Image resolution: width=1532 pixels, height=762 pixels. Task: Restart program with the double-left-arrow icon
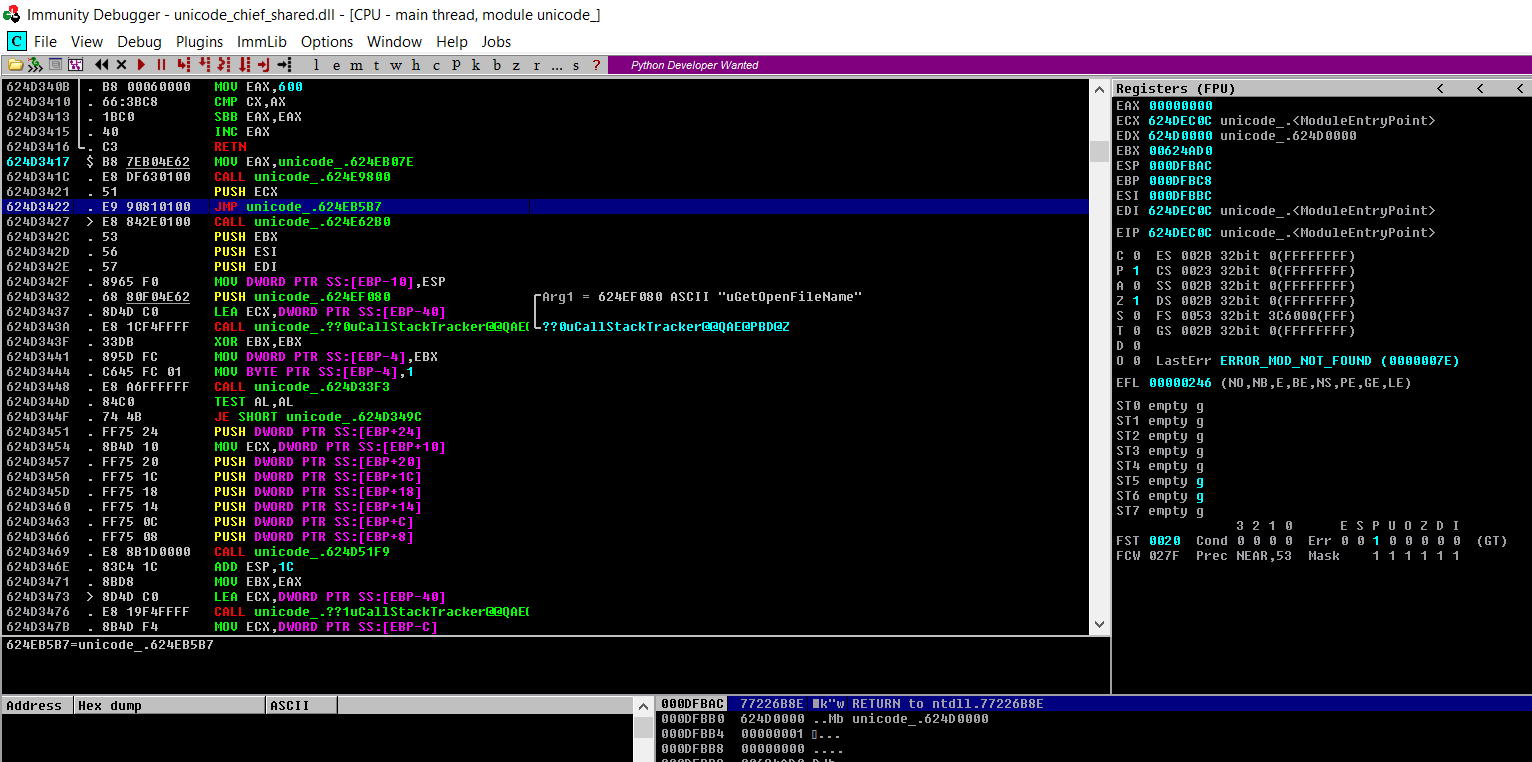(x=101, y=65)
